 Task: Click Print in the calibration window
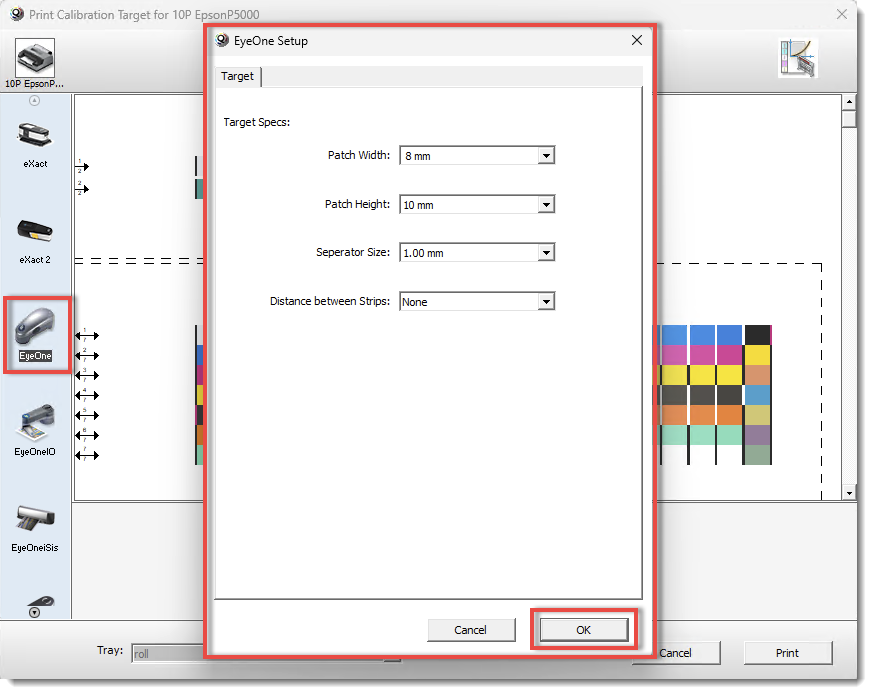tap(787, 653)
